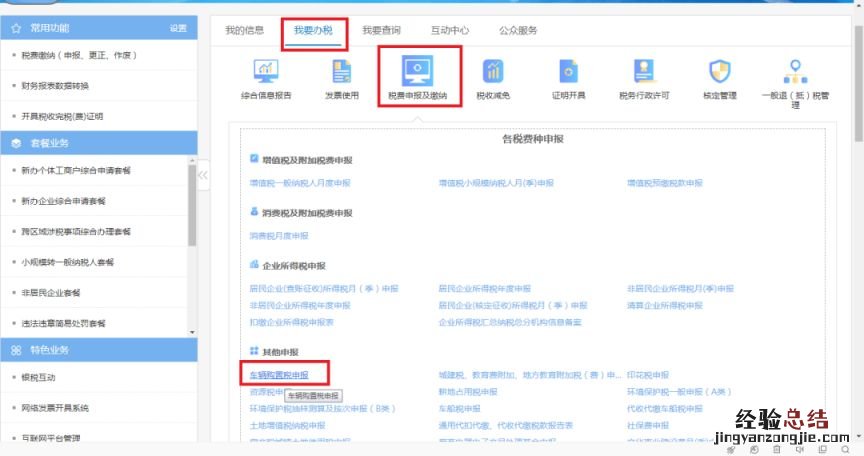
Task: Click 社保费申报 link
Action: click(x=647, y=426)
